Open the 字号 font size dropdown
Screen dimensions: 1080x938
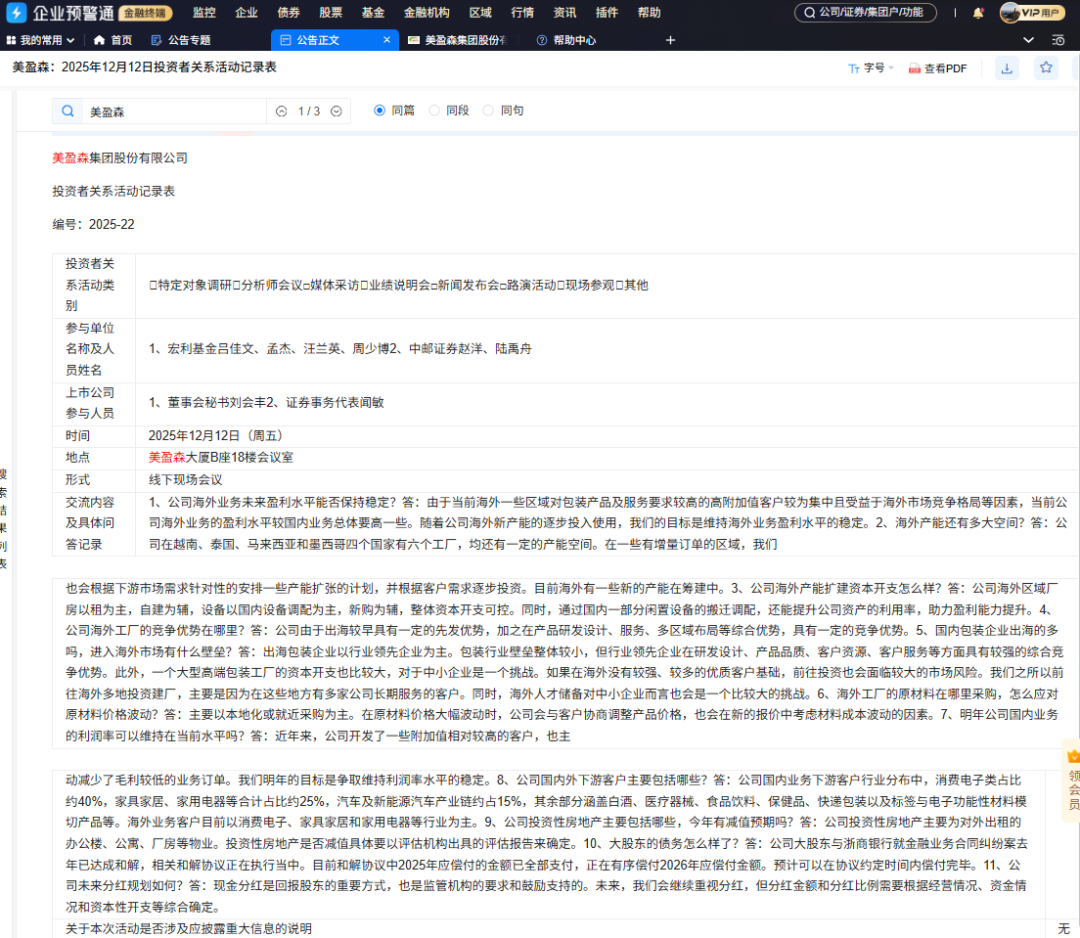click(871, 68)
